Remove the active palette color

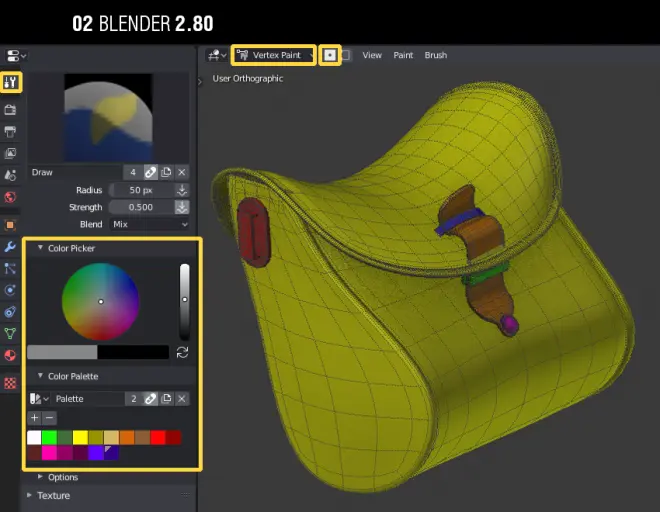[49, 418]
